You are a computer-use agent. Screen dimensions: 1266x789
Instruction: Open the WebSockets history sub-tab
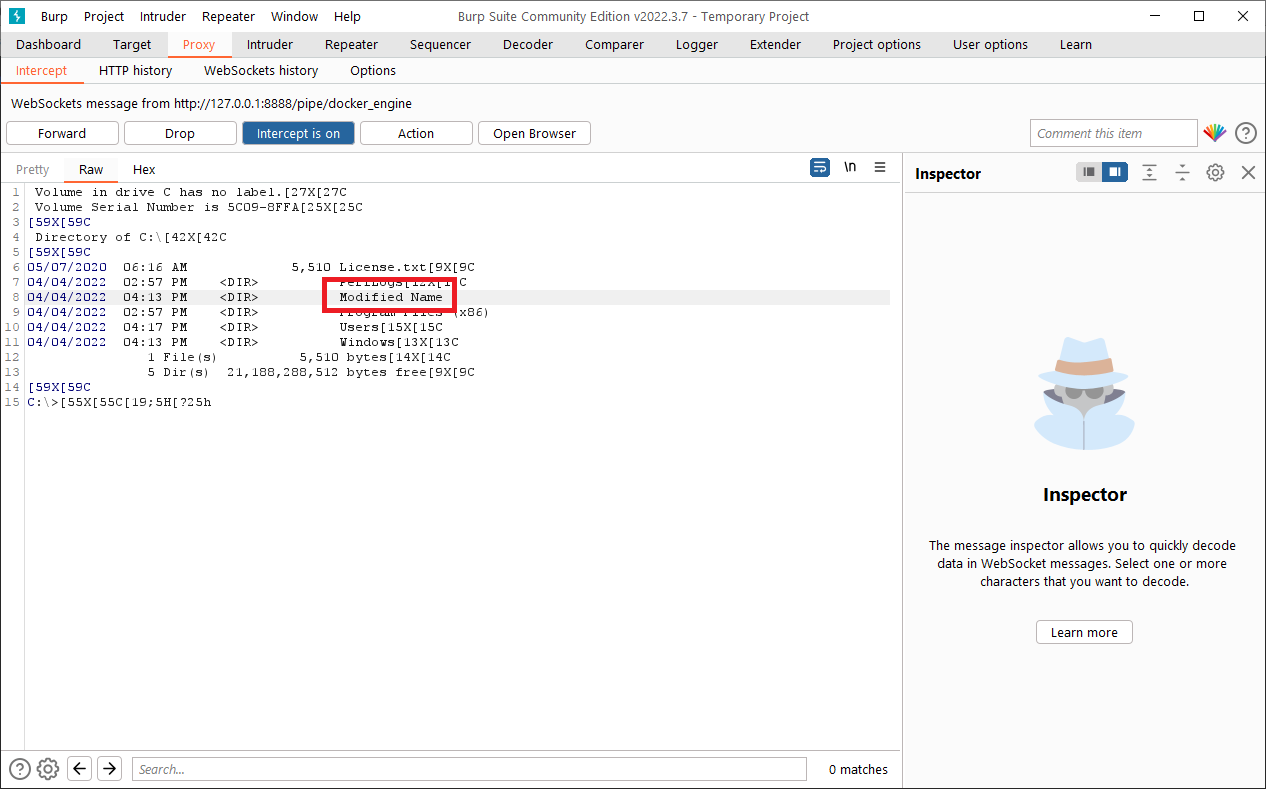coord(261,70)
